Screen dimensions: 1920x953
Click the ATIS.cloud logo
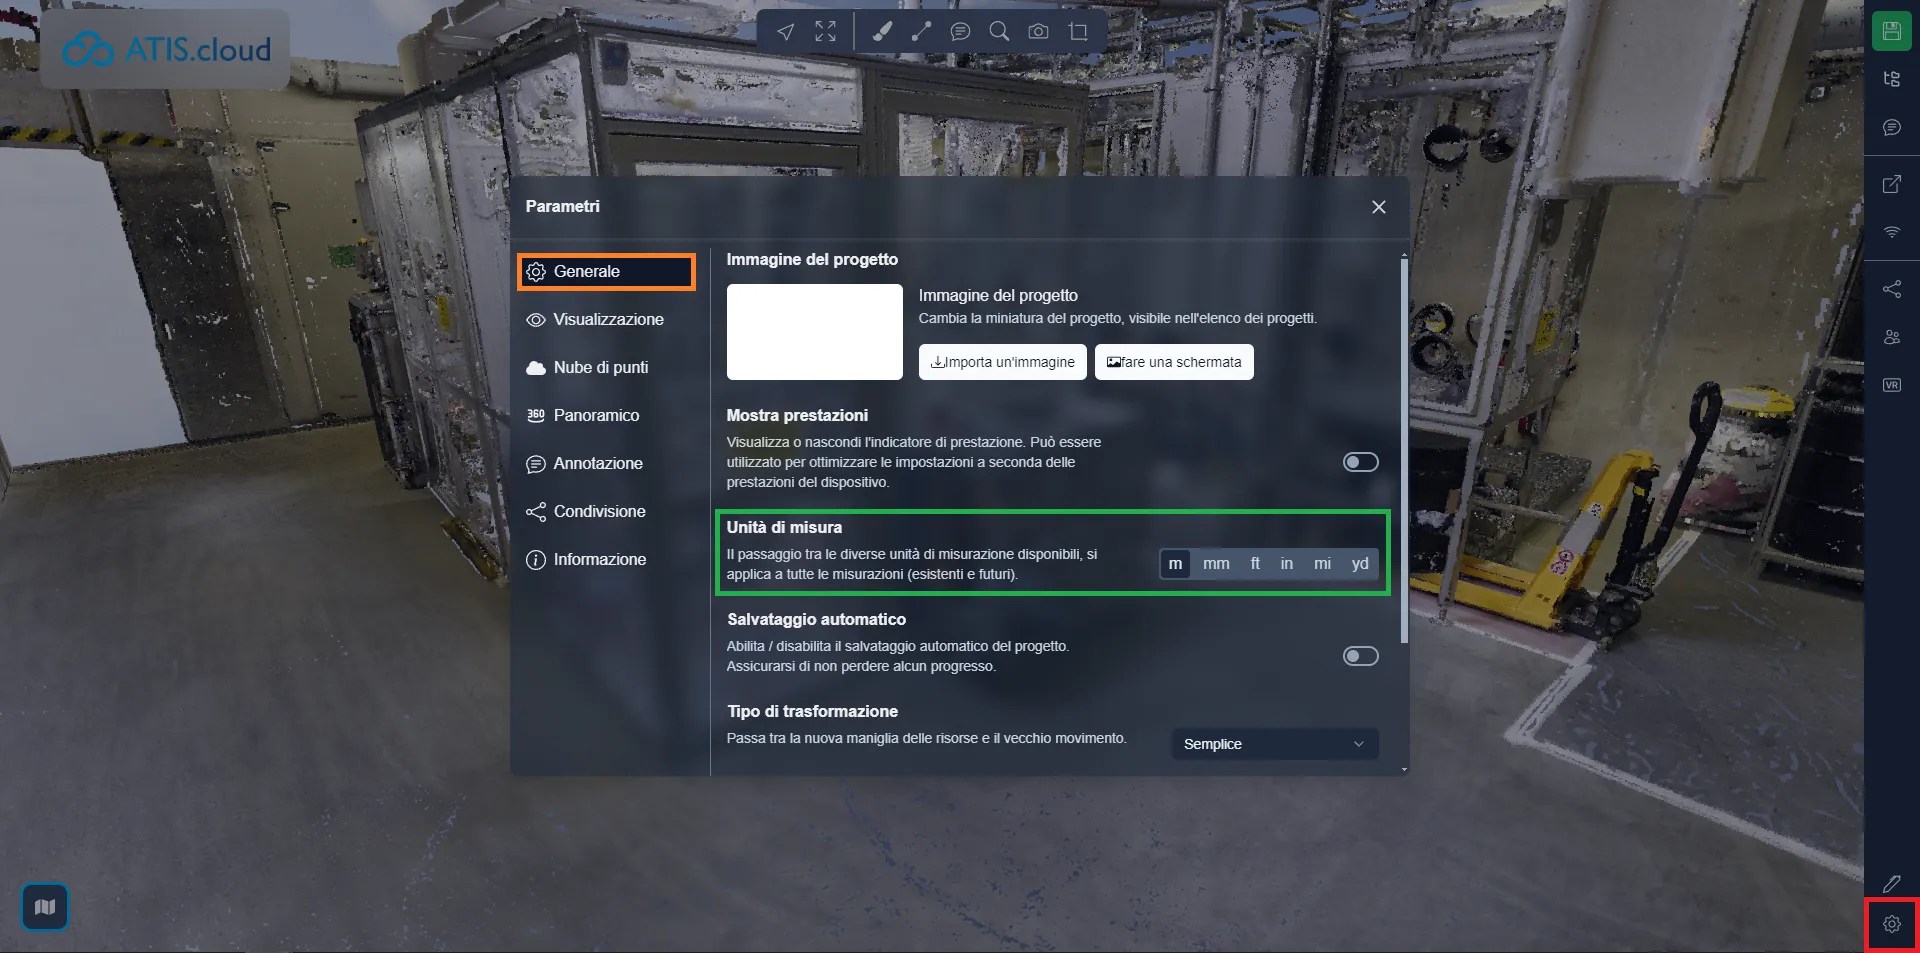(166, 49)
